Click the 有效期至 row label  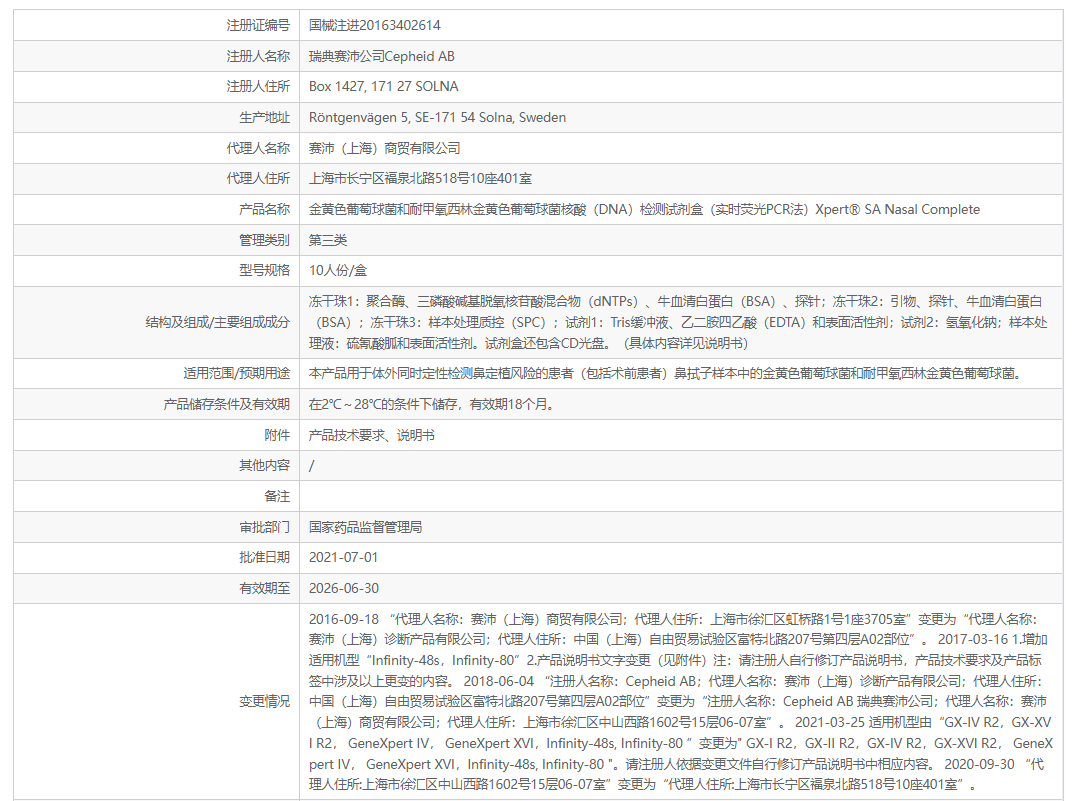(x=264, y=588)
